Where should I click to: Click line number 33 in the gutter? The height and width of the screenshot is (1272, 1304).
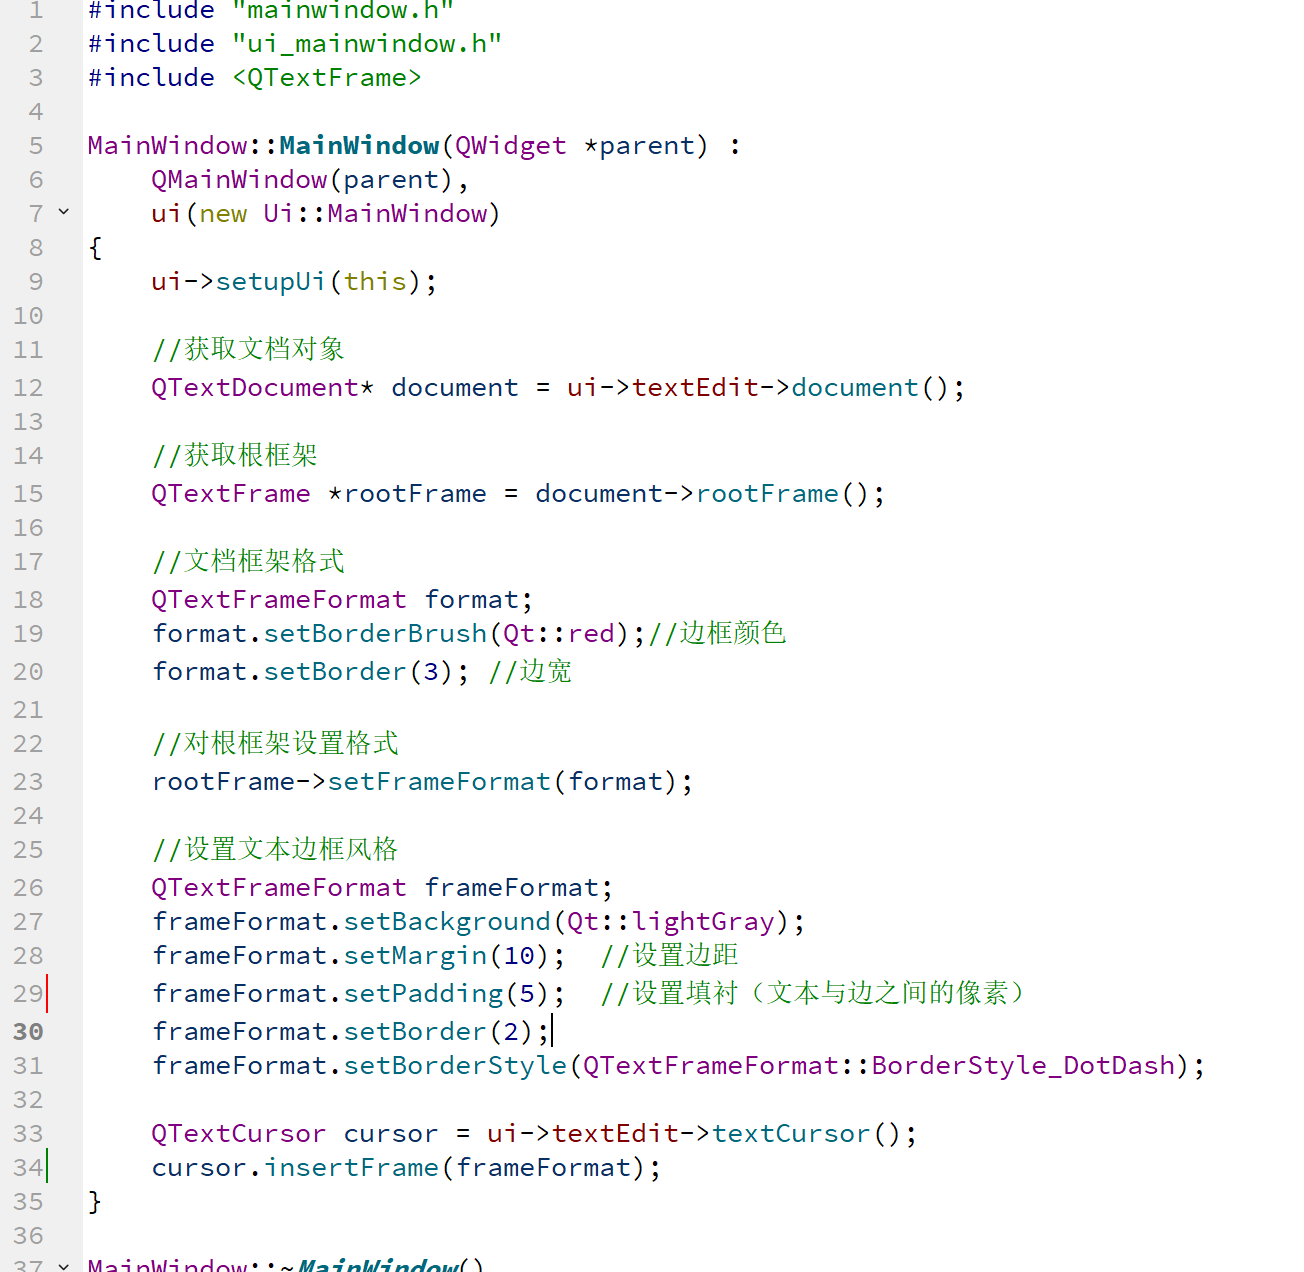(x=28, y=1133)
